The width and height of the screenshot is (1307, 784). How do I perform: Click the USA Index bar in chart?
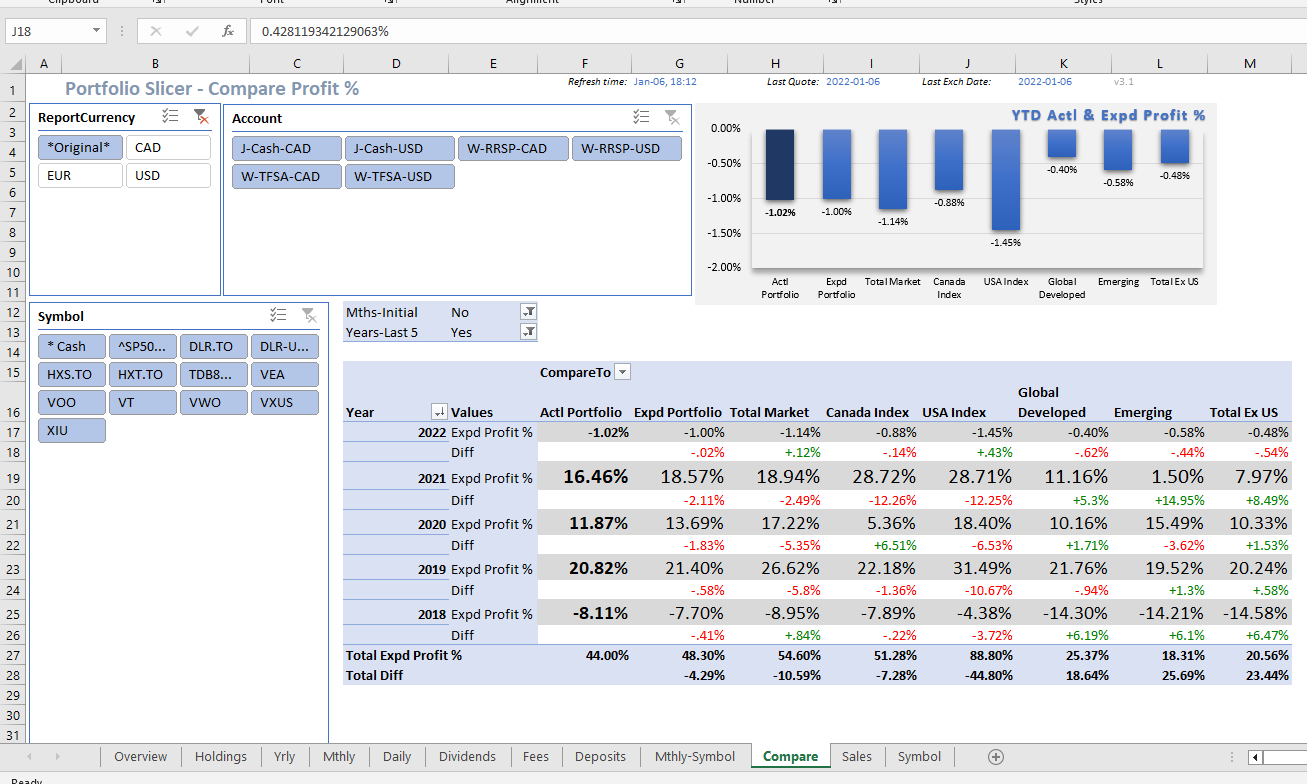1005,180
